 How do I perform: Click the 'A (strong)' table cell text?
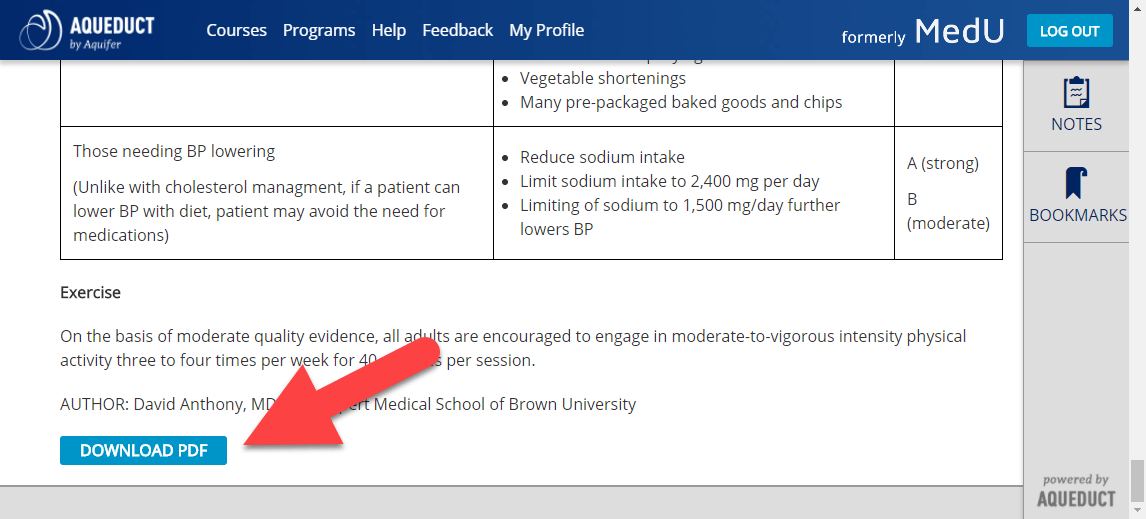tap(943, 164)
